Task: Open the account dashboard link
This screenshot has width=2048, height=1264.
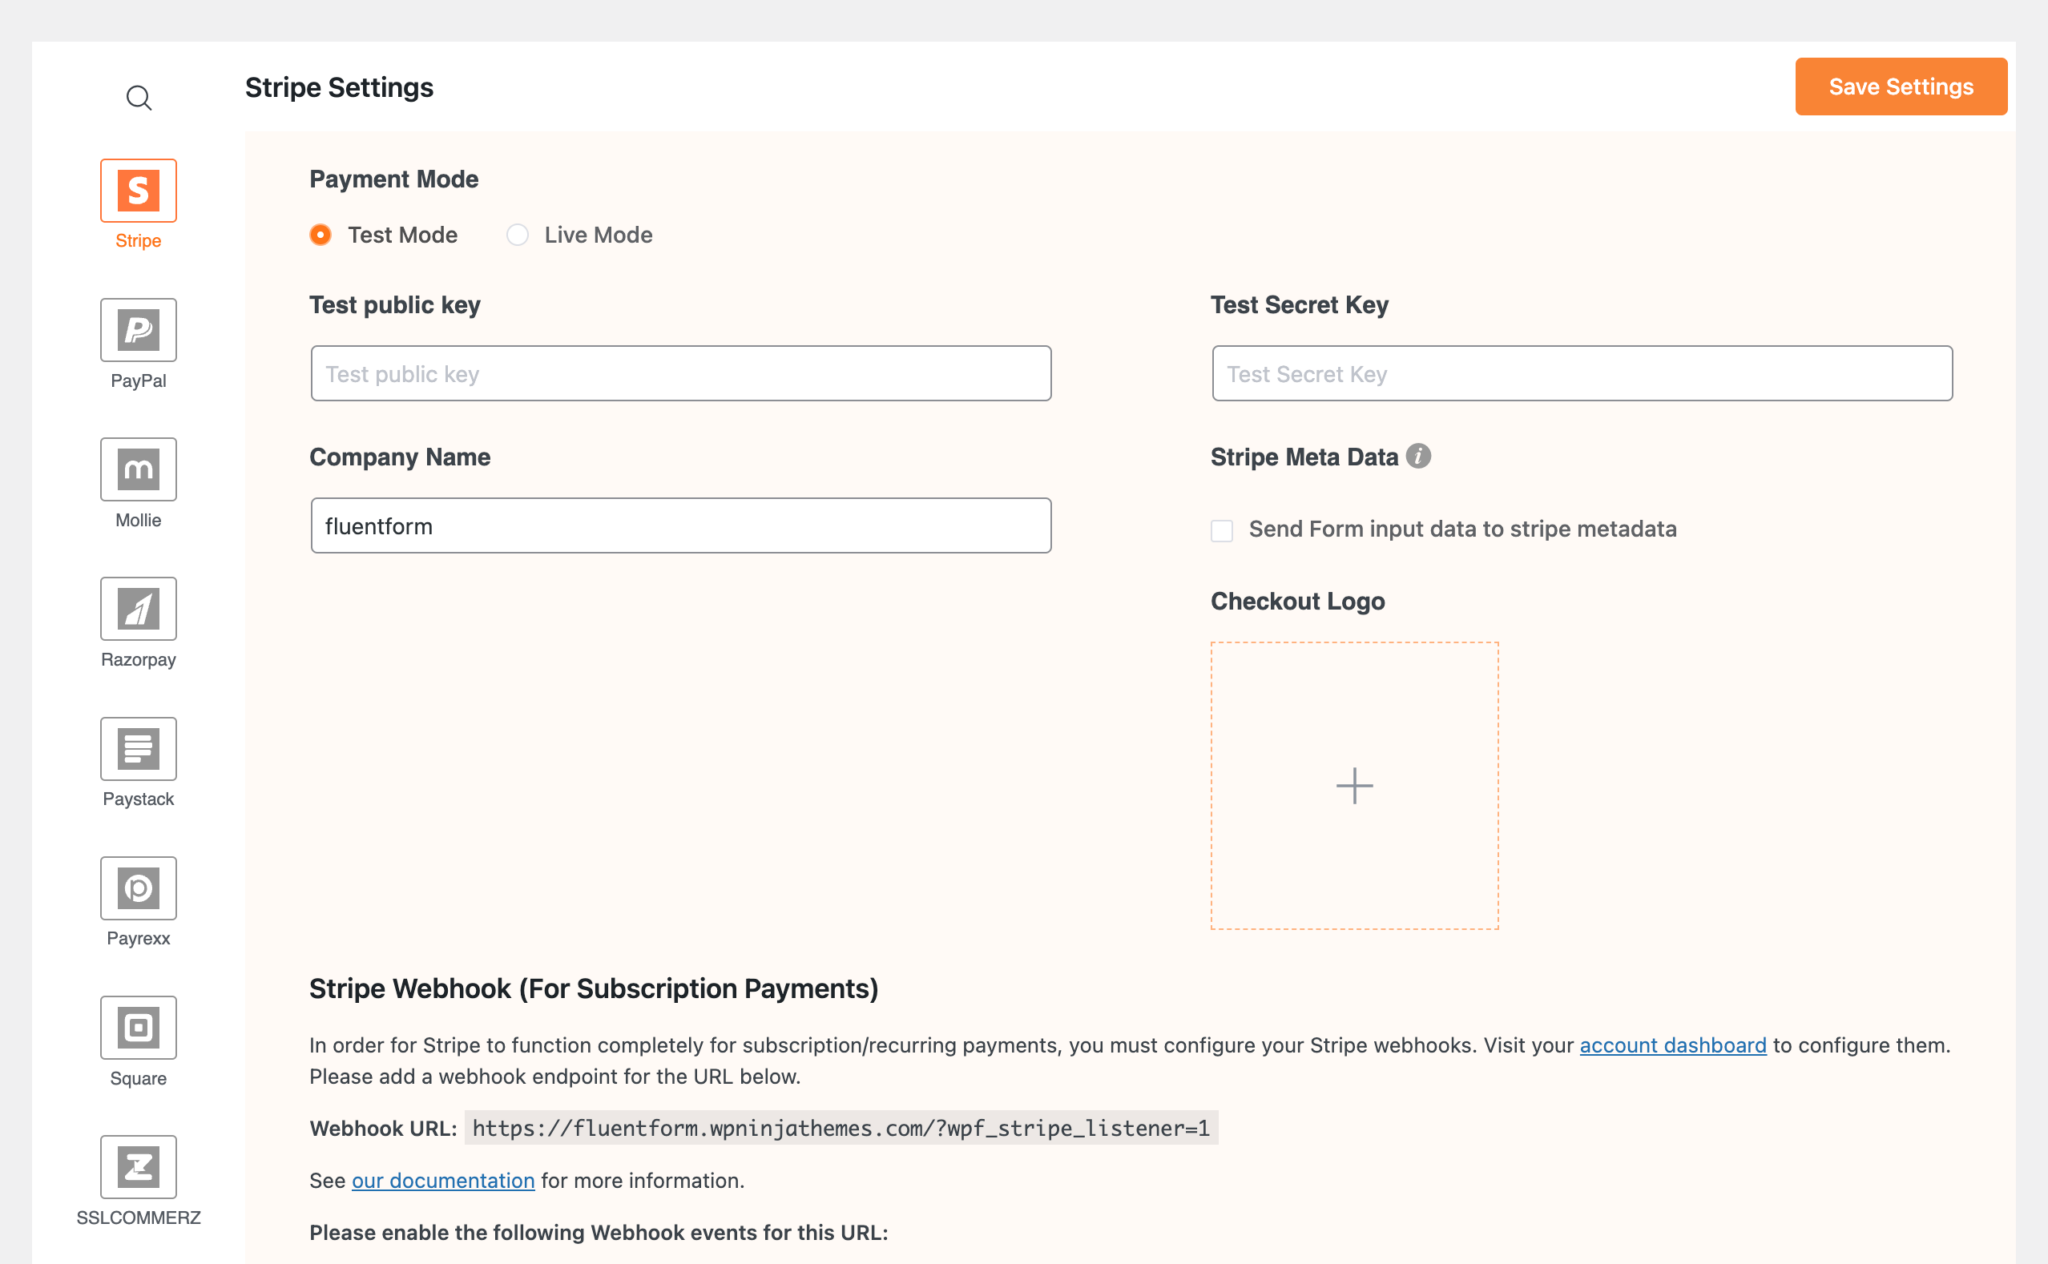Action: 1672,1045
